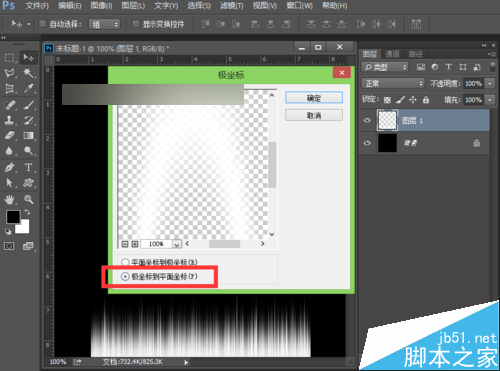
Task: Select the Path Selection tool
Action: 9,183
